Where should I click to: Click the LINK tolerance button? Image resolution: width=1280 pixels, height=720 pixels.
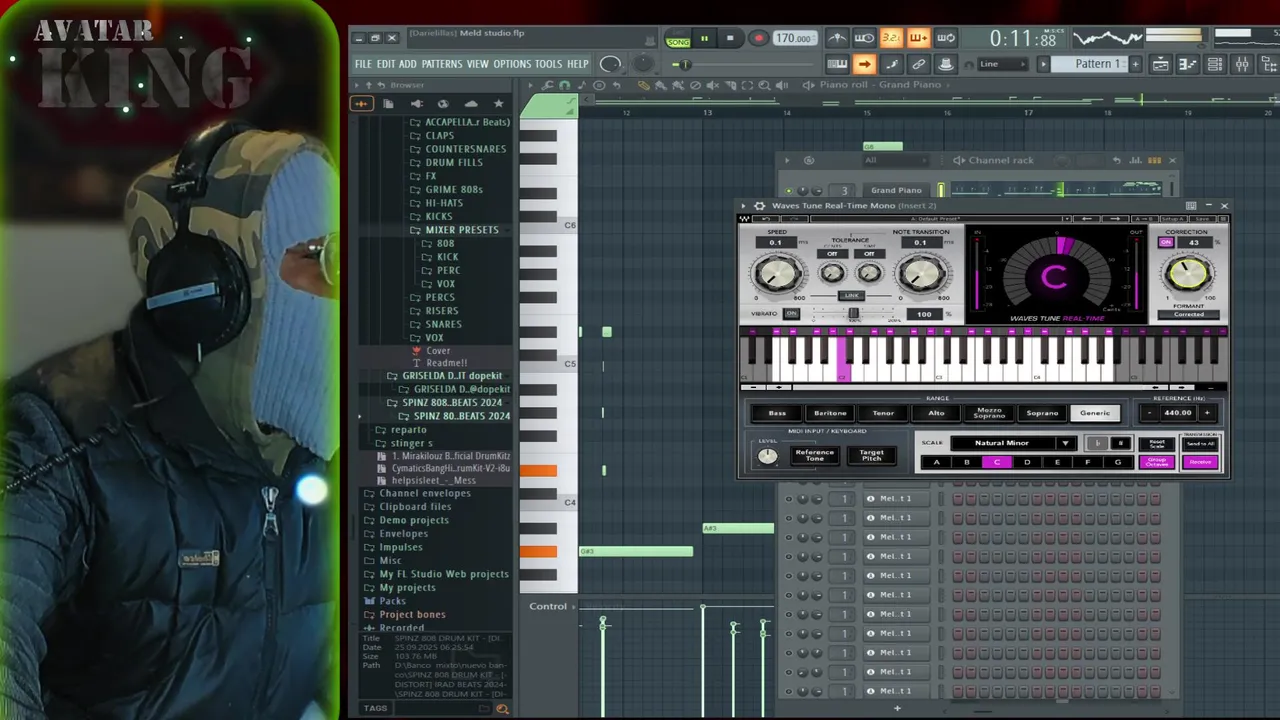pyautogui.click(x=851, y=296)
